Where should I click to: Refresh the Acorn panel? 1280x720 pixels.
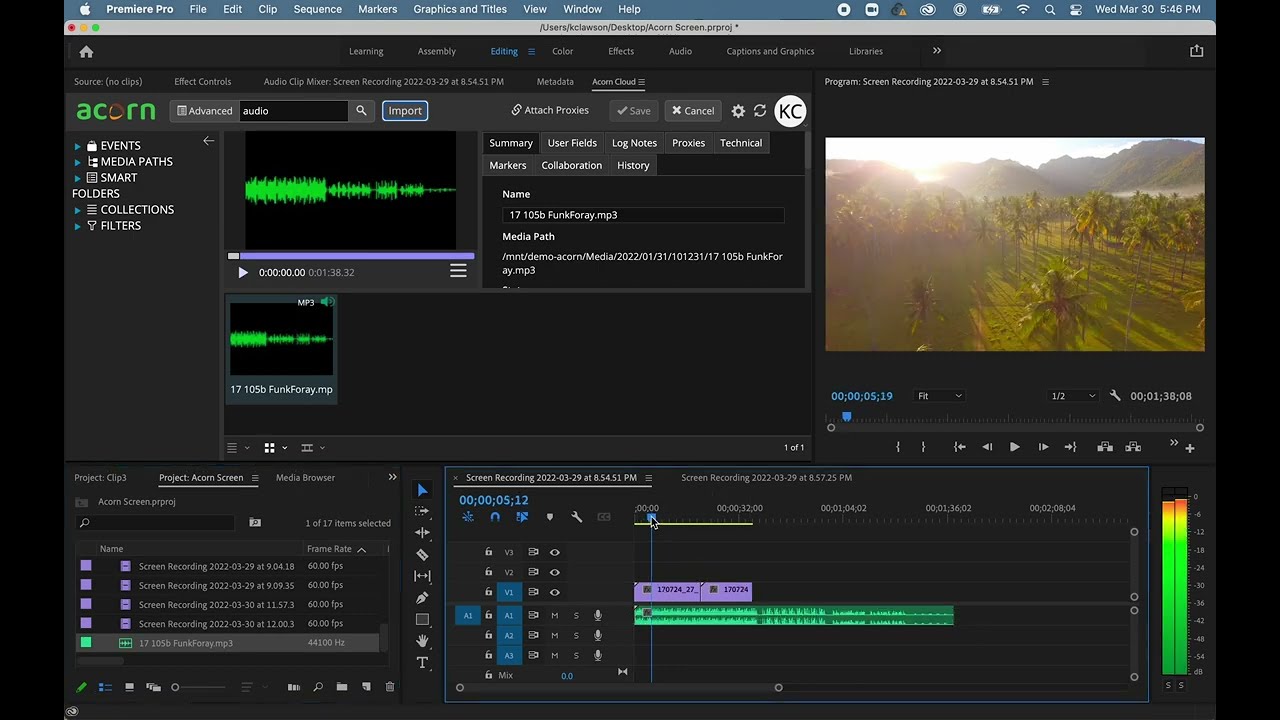coord(760,111)
